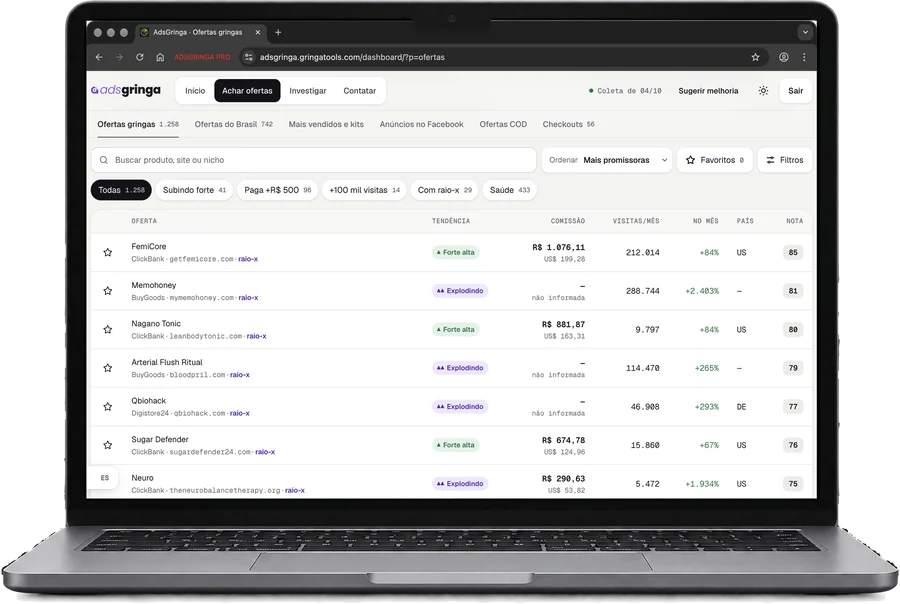
Task: Close the AdsGringa browser tab
Action: [x=258, y=32]
